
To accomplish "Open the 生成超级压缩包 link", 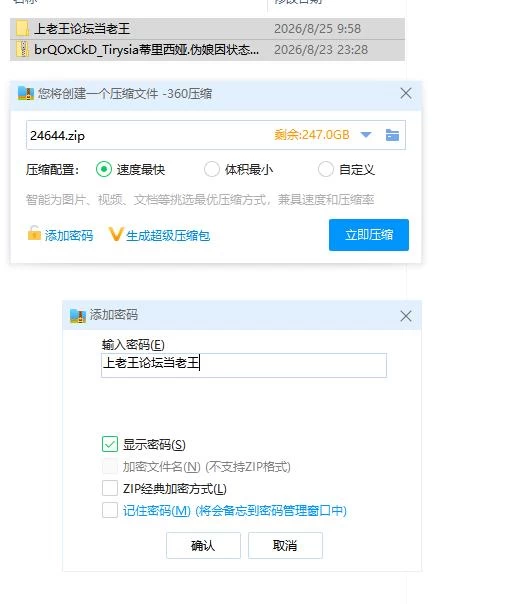I will pos(168,235).
